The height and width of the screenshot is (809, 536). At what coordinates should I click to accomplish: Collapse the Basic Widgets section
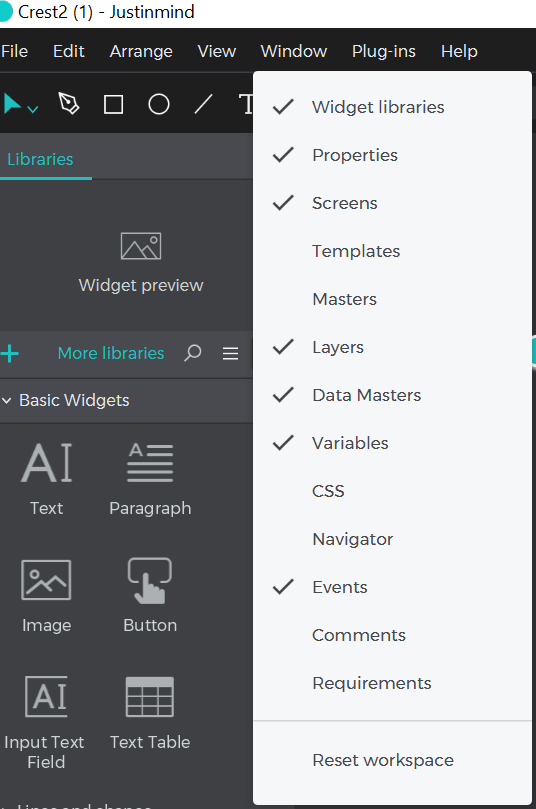(x=7, y=400)
